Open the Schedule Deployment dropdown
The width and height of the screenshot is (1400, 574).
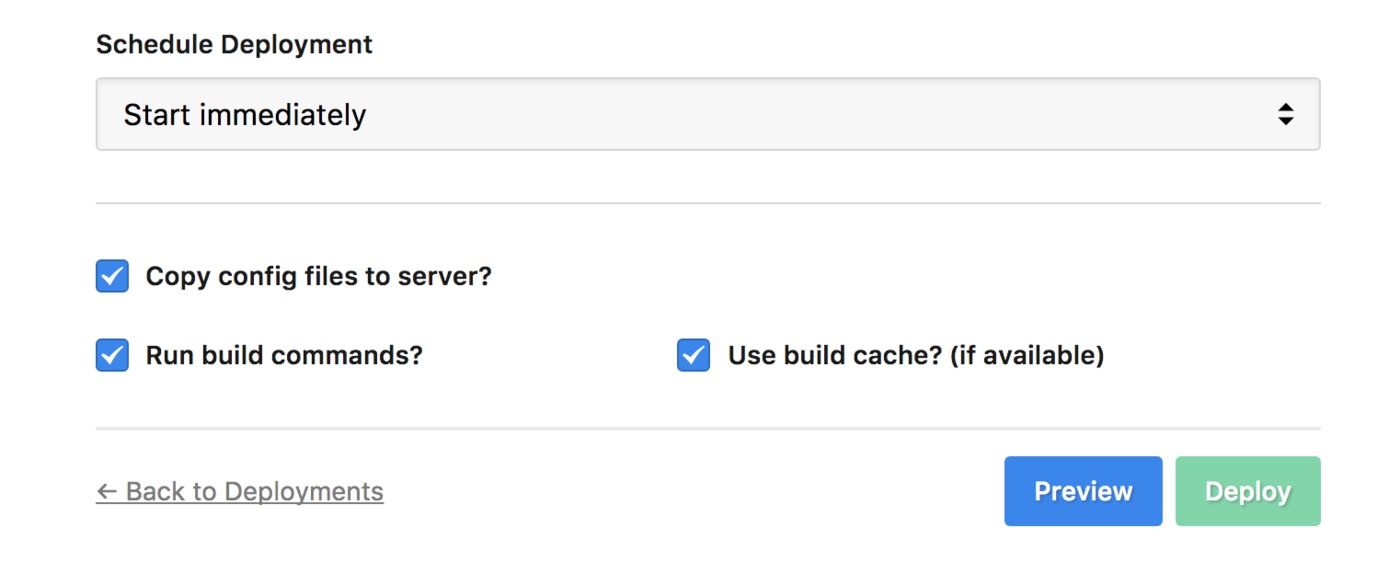click(708, 114)
